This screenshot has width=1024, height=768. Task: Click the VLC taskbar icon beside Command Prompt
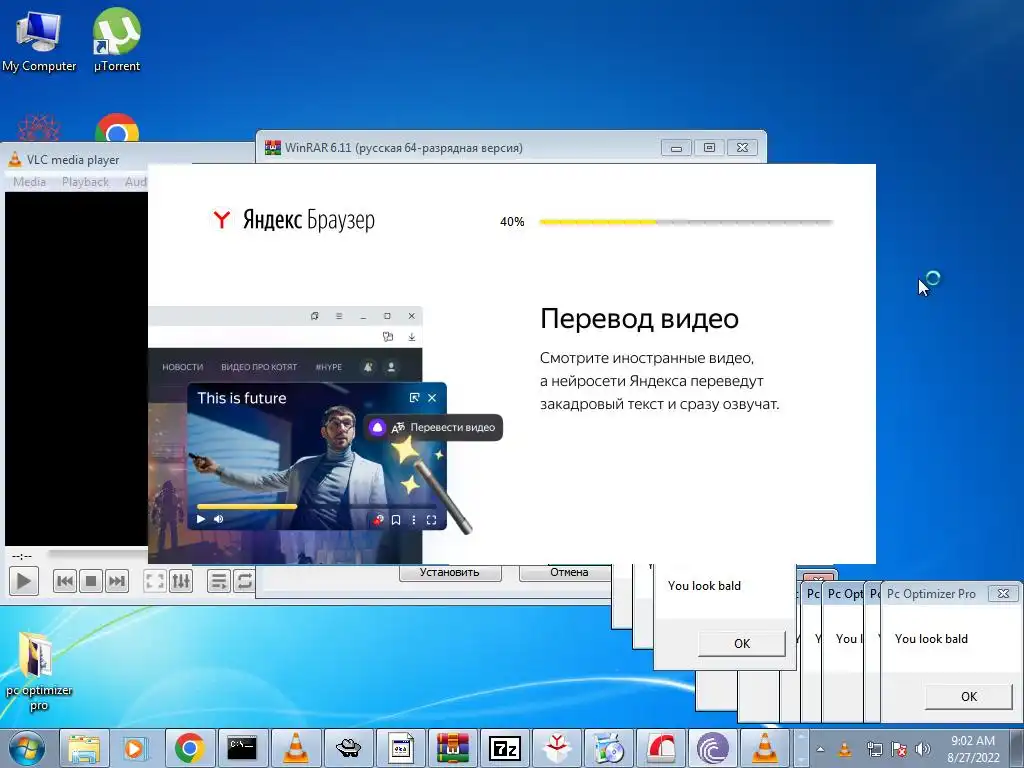click(x=295, y=748)
